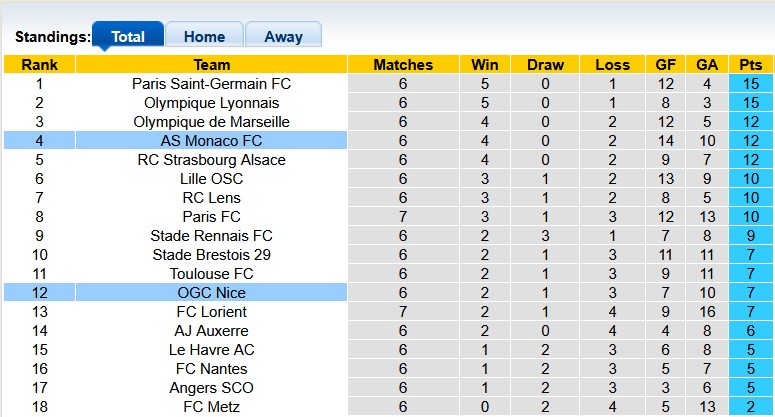The height and width of the screenshot is (417, 775).
Task: Click FC Metz at the bottom
Action: click(x=211, y=407)
